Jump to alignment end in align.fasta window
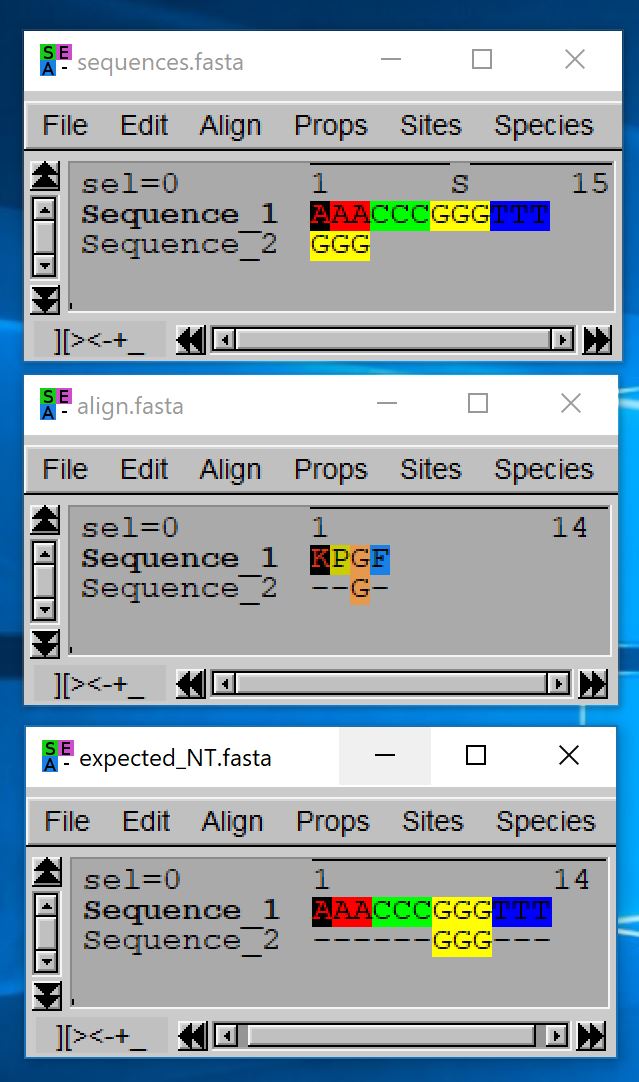This screenshot has width=639, height=1082. point(594,683)
